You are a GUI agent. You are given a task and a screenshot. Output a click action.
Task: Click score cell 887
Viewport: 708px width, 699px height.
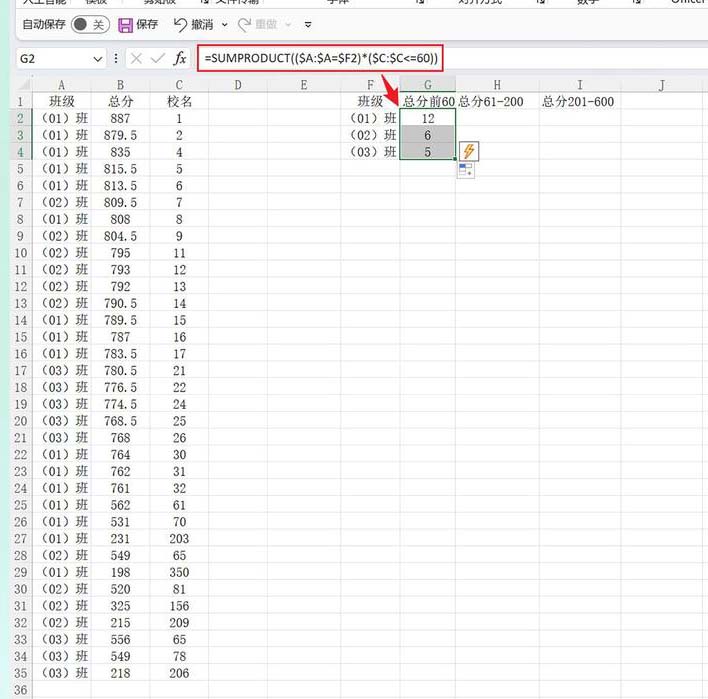[120, 118]
